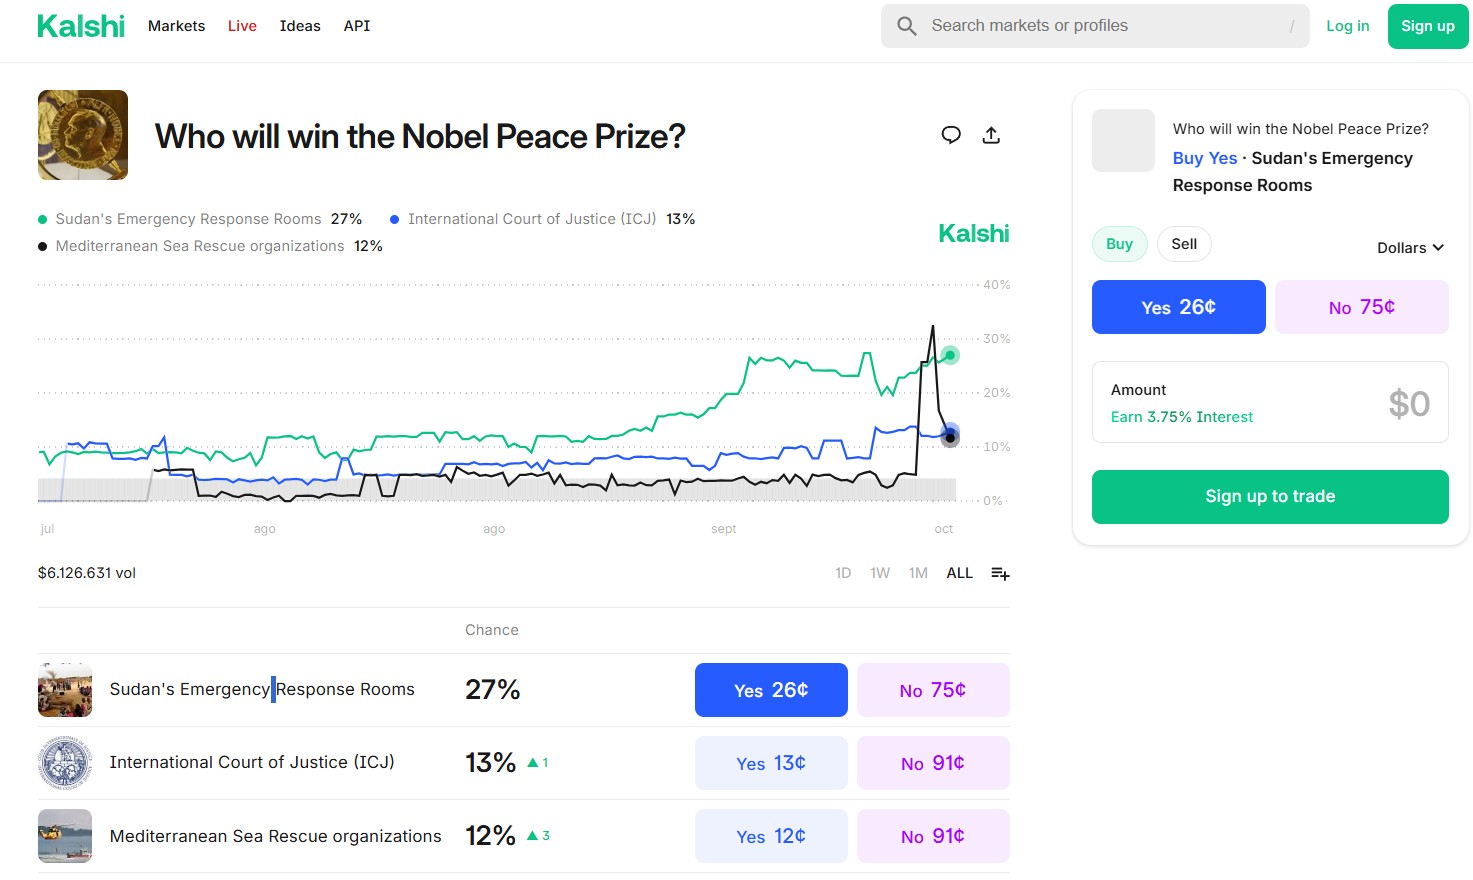Click the search magnifier icon

[x=907, y=26]
